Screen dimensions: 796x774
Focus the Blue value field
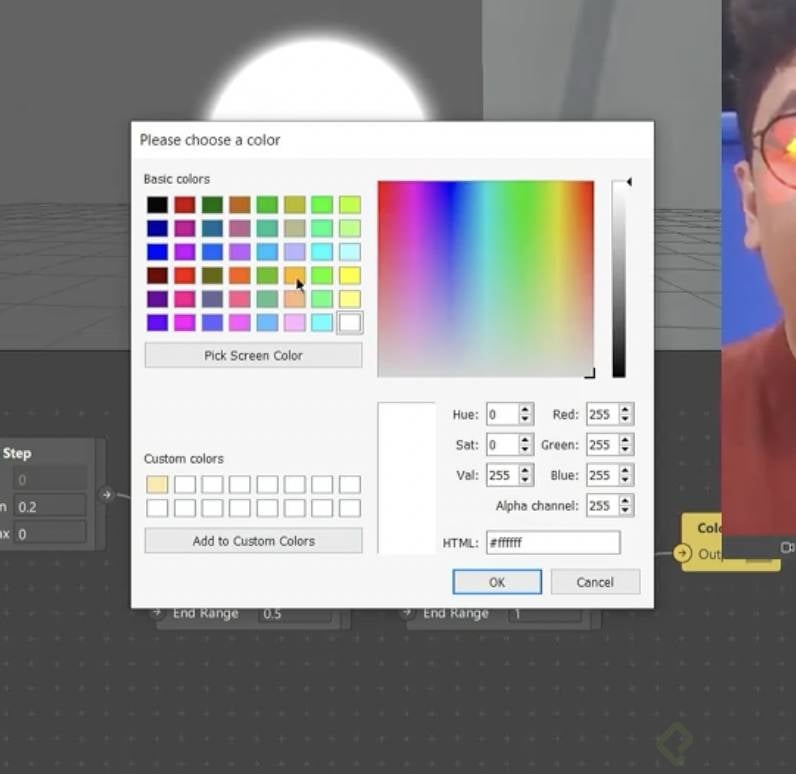click(602, 476)
